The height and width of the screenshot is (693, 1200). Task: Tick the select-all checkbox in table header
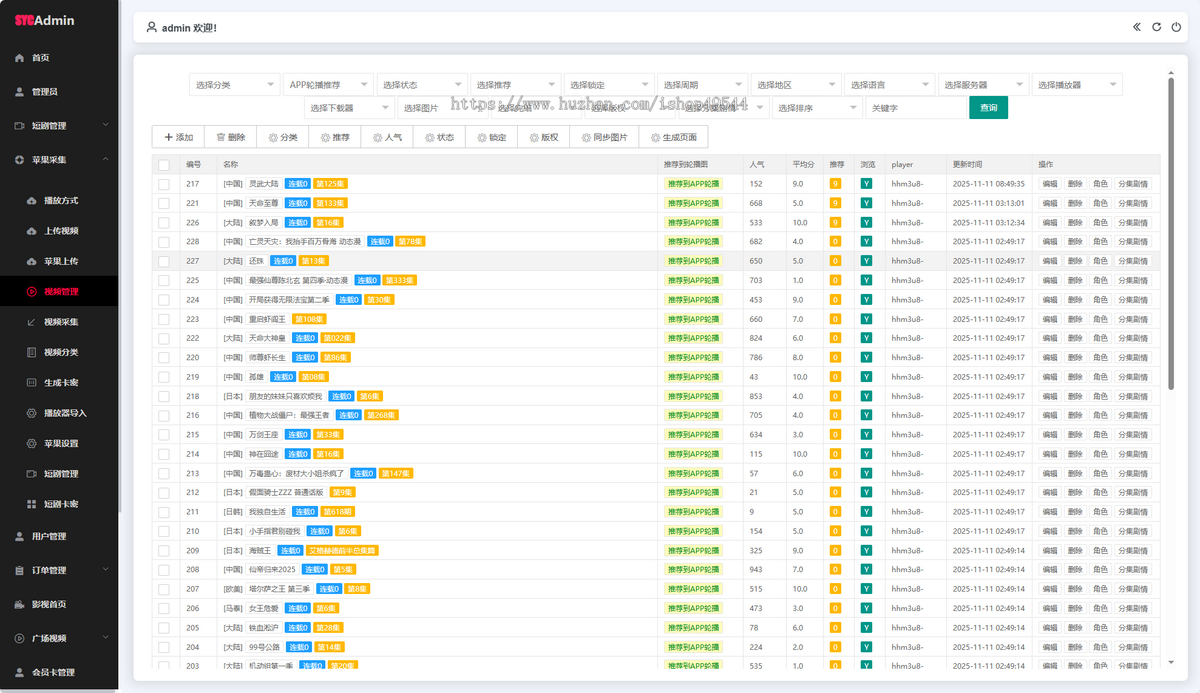(164, 165)
